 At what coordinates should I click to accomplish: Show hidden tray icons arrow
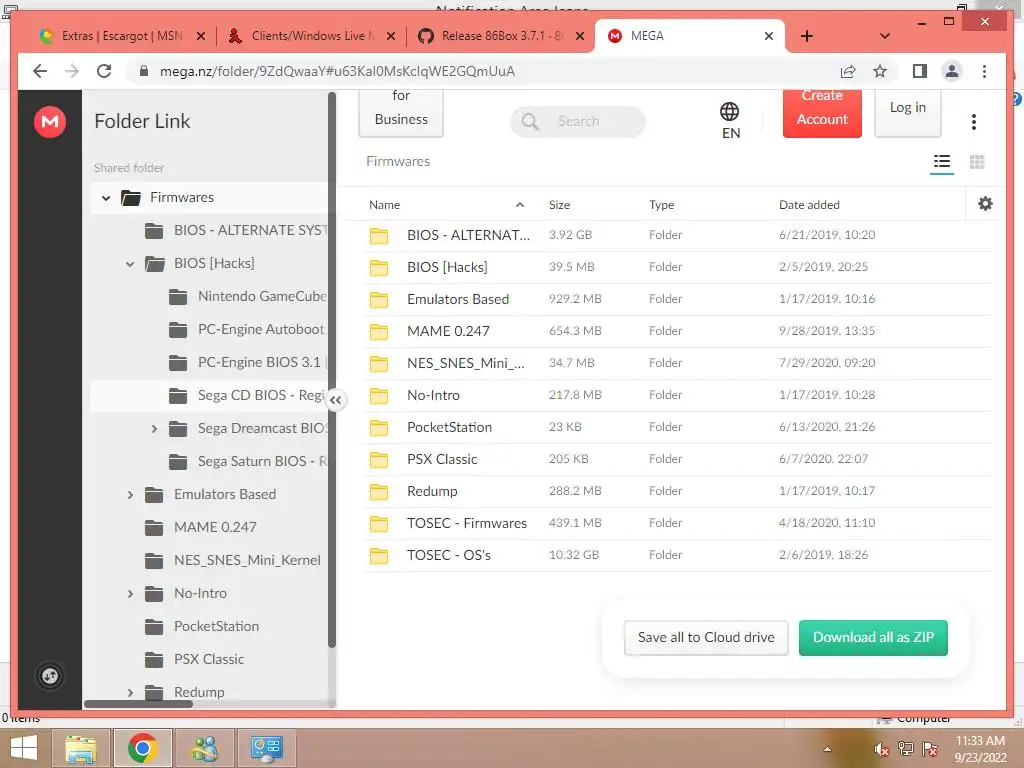(x=827, y=749)
